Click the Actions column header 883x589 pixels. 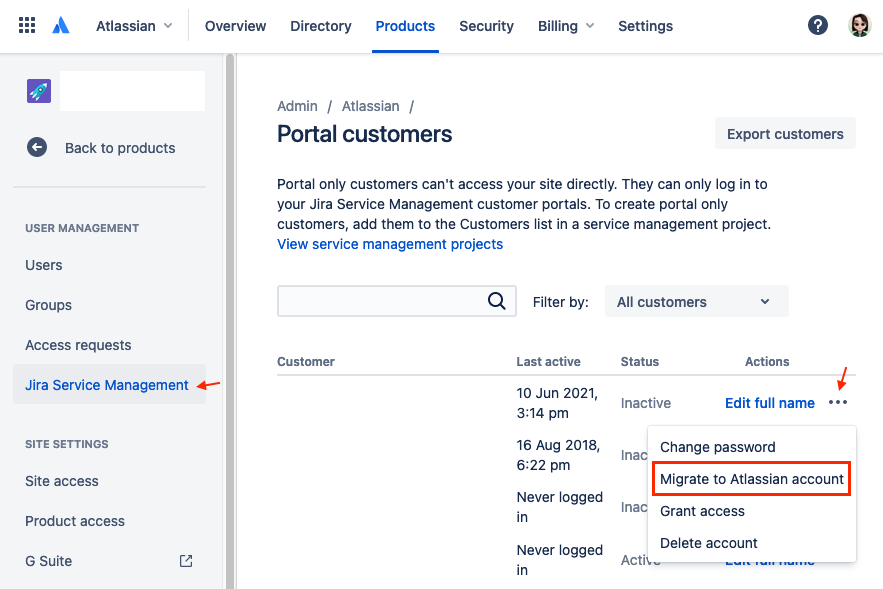point(767,362)
